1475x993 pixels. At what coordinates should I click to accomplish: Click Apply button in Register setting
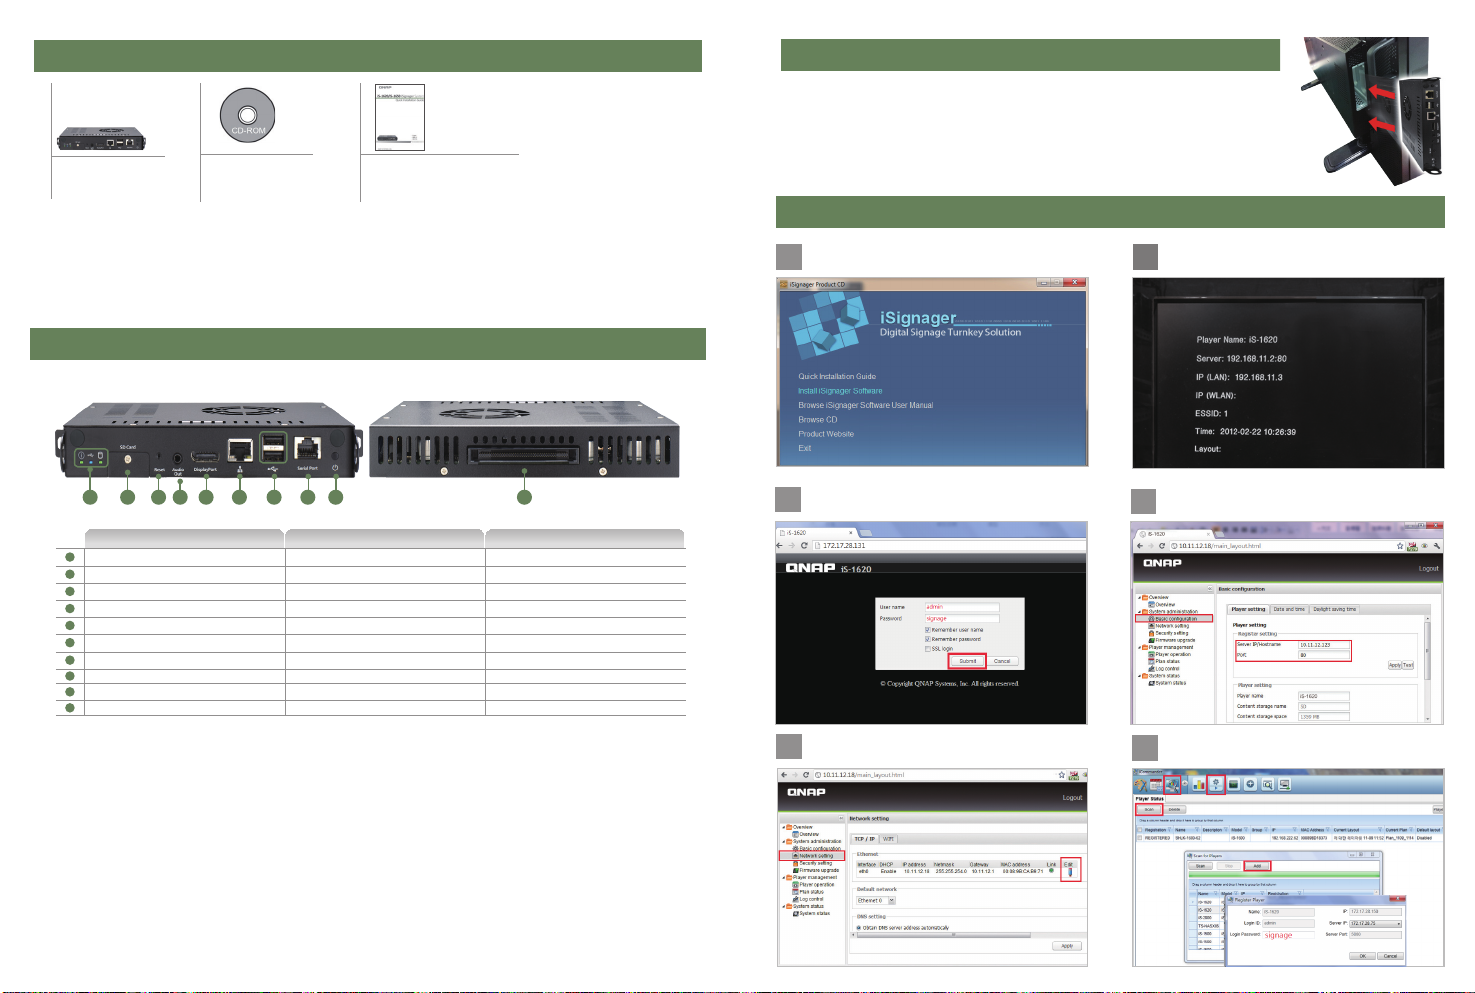pyautogui.click(x=1395, y=665)
